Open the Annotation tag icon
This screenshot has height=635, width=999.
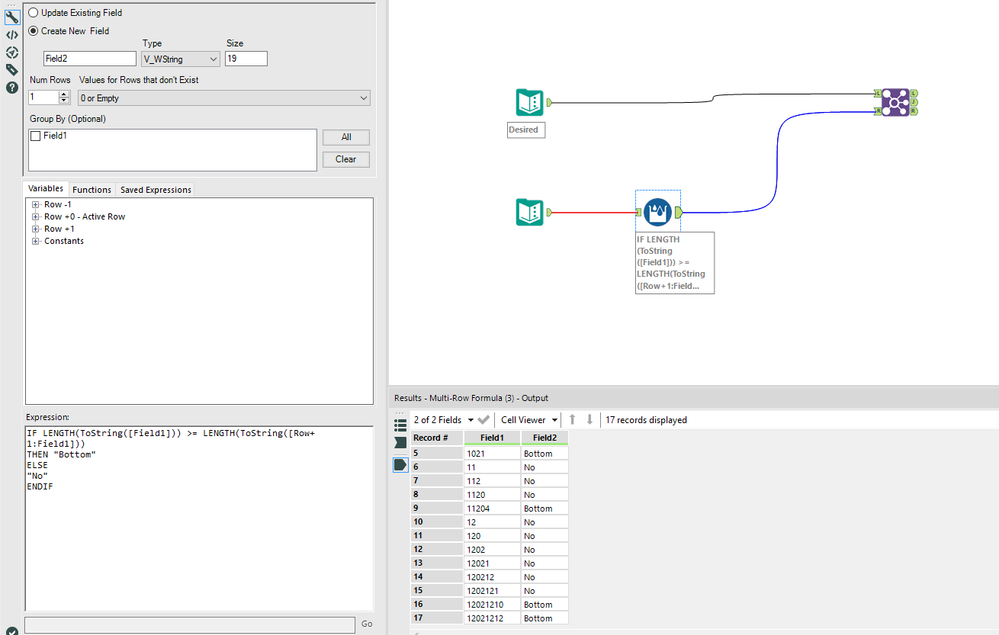click(12, 69)
